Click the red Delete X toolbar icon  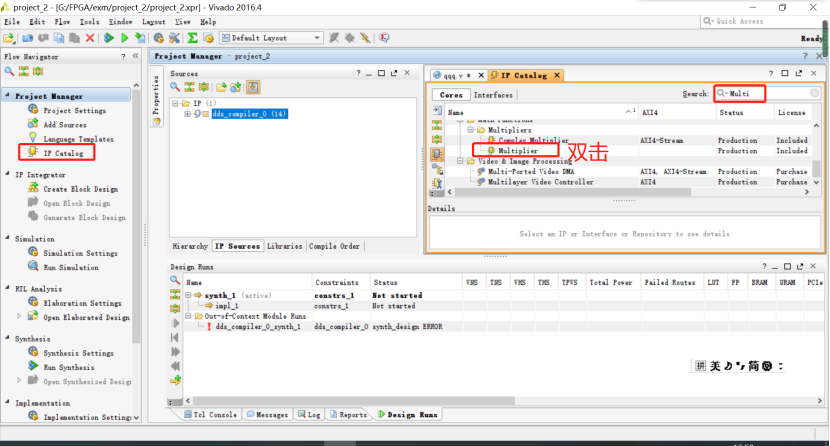(x=90, y=38)
